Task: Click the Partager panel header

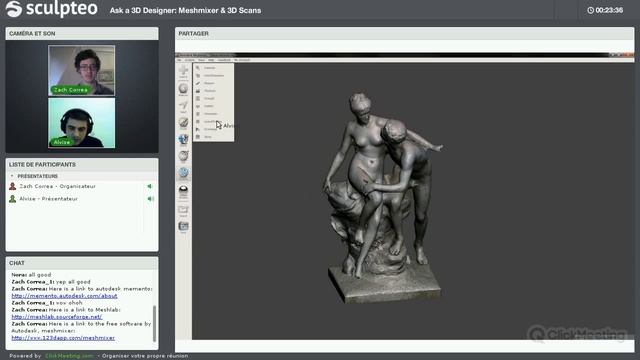Action: pyautogui.click(x=404, y=33)
